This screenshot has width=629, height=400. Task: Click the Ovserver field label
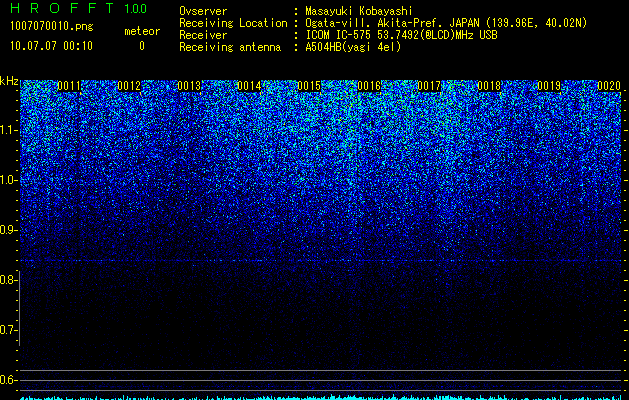point(203,11)
